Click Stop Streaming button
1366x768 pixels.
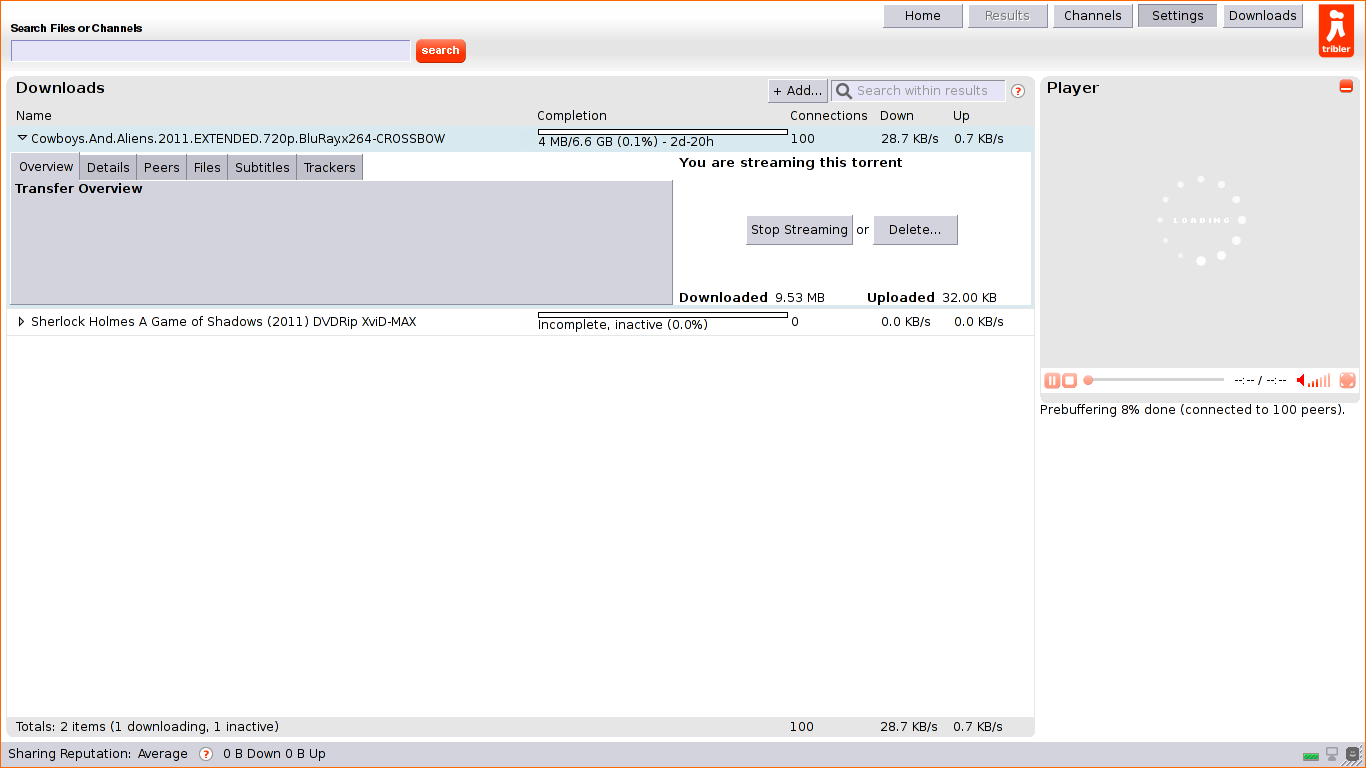tap(799, 230)
